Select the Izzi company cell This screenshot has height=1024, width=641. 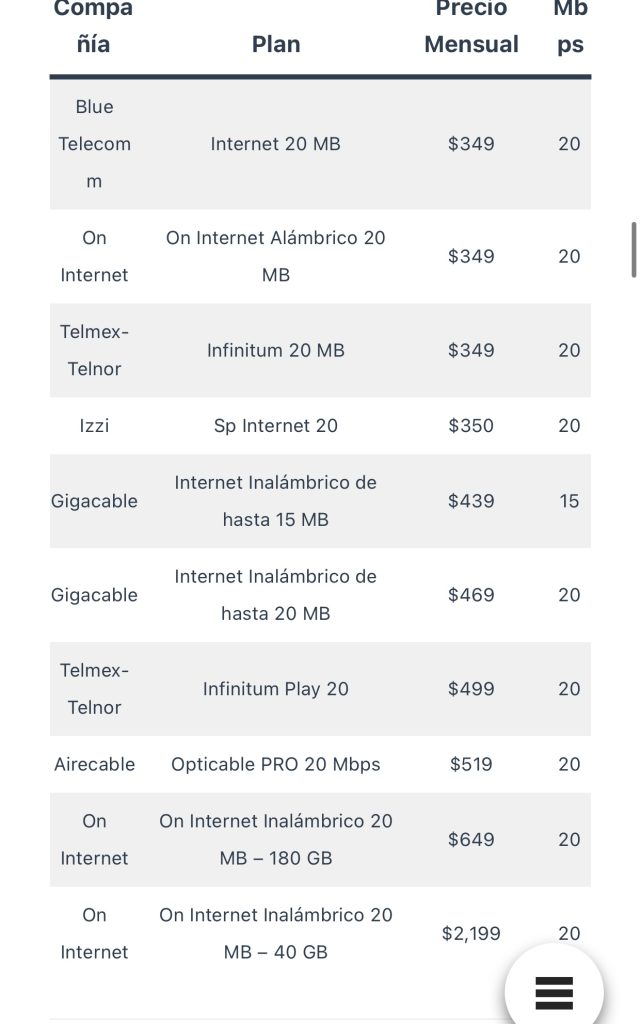click(94, 426)
